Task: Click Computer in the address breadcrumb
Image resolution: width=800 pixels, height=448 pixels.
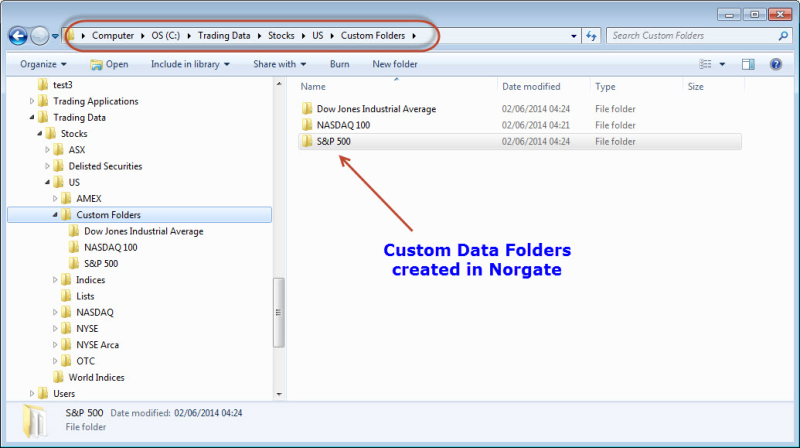Action: [113, 36]
